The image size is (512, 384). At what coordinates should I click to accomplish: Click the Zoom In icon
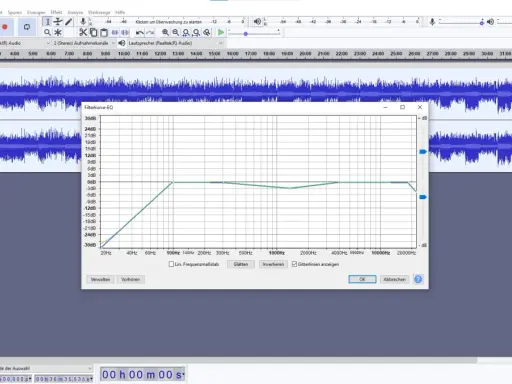[165, 32]
